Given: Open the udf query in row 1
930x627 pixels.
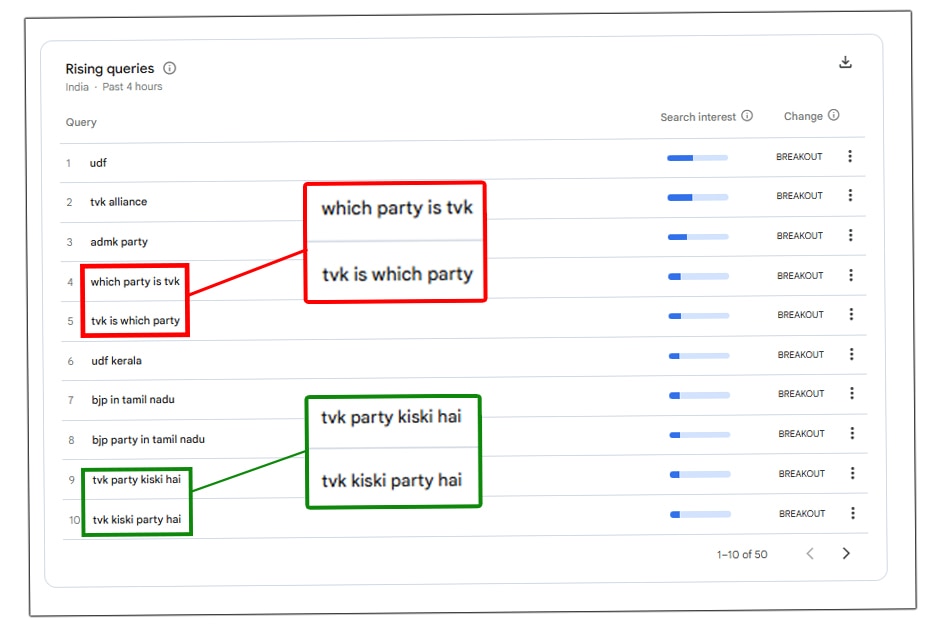Looking at the screenshot, I should pyautogui.click(x=98, y=163).
